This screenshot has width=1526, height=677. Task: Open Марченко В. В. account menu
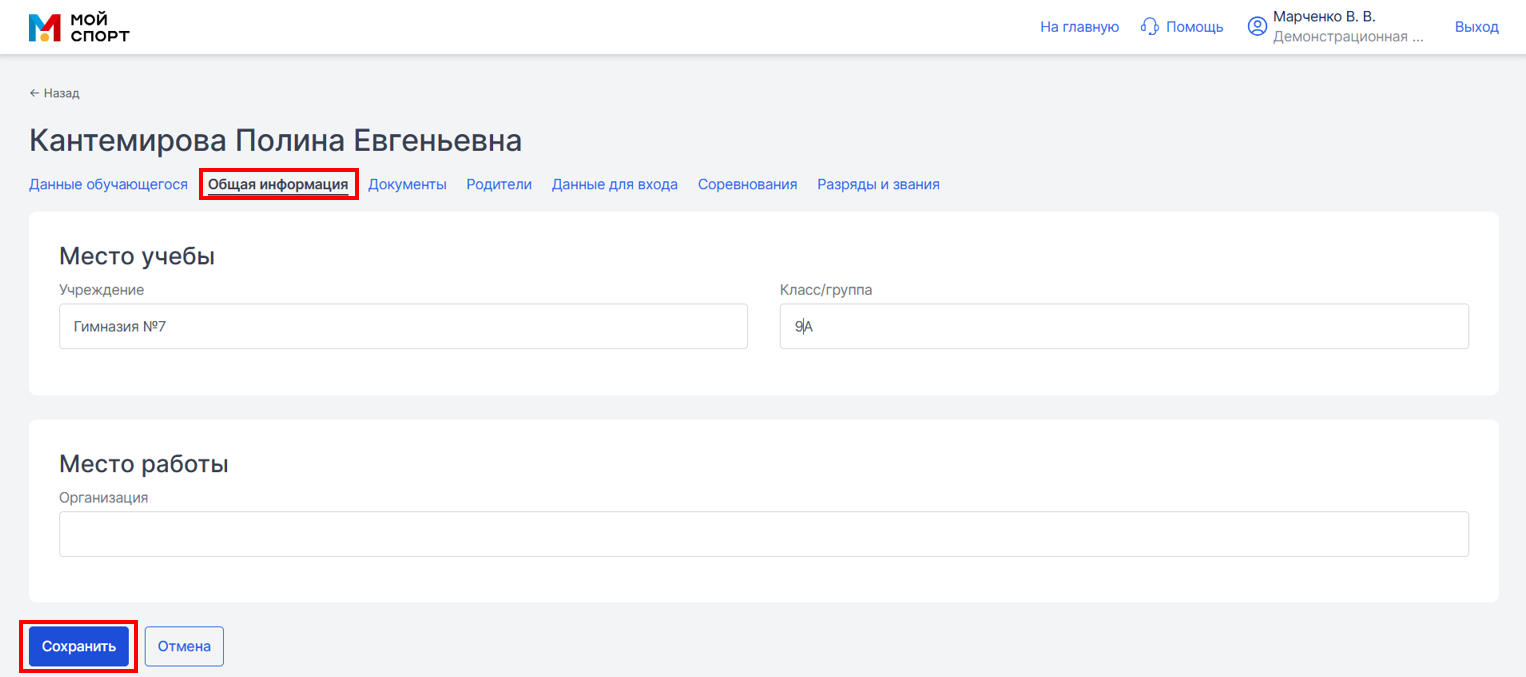click(x=1324, y=17)
